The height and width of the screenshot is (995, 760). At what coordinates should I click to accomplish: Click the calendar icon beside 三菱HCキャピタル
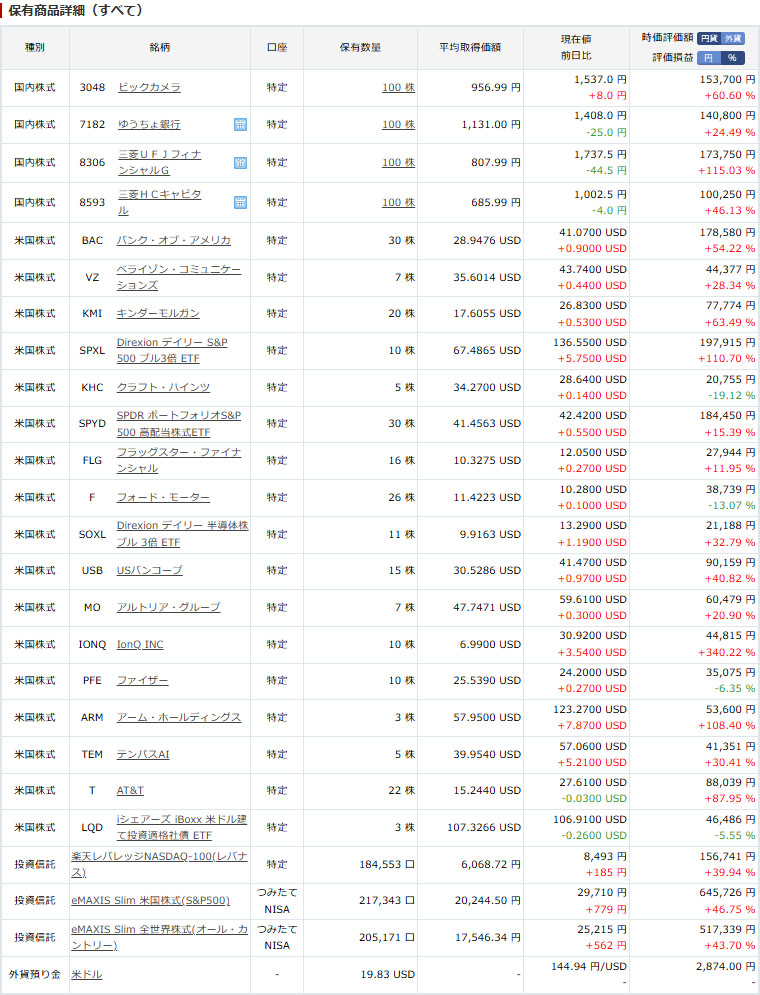point(240,202)
